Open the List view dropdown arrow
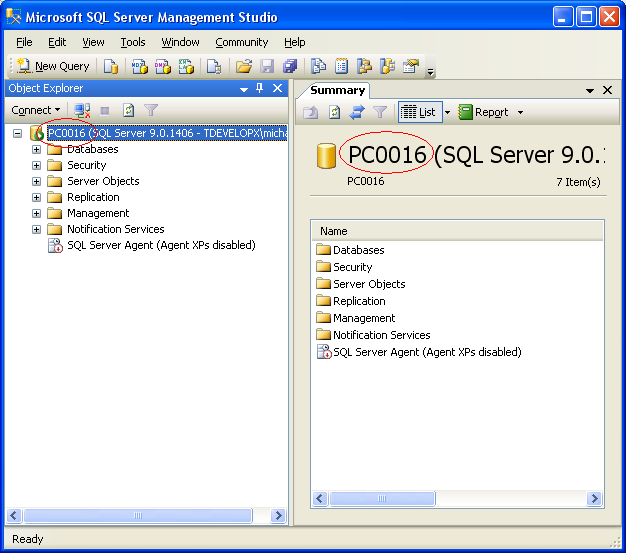Viewport: 626px width, 553px height. pyautogui.click(x=448, y=113)
